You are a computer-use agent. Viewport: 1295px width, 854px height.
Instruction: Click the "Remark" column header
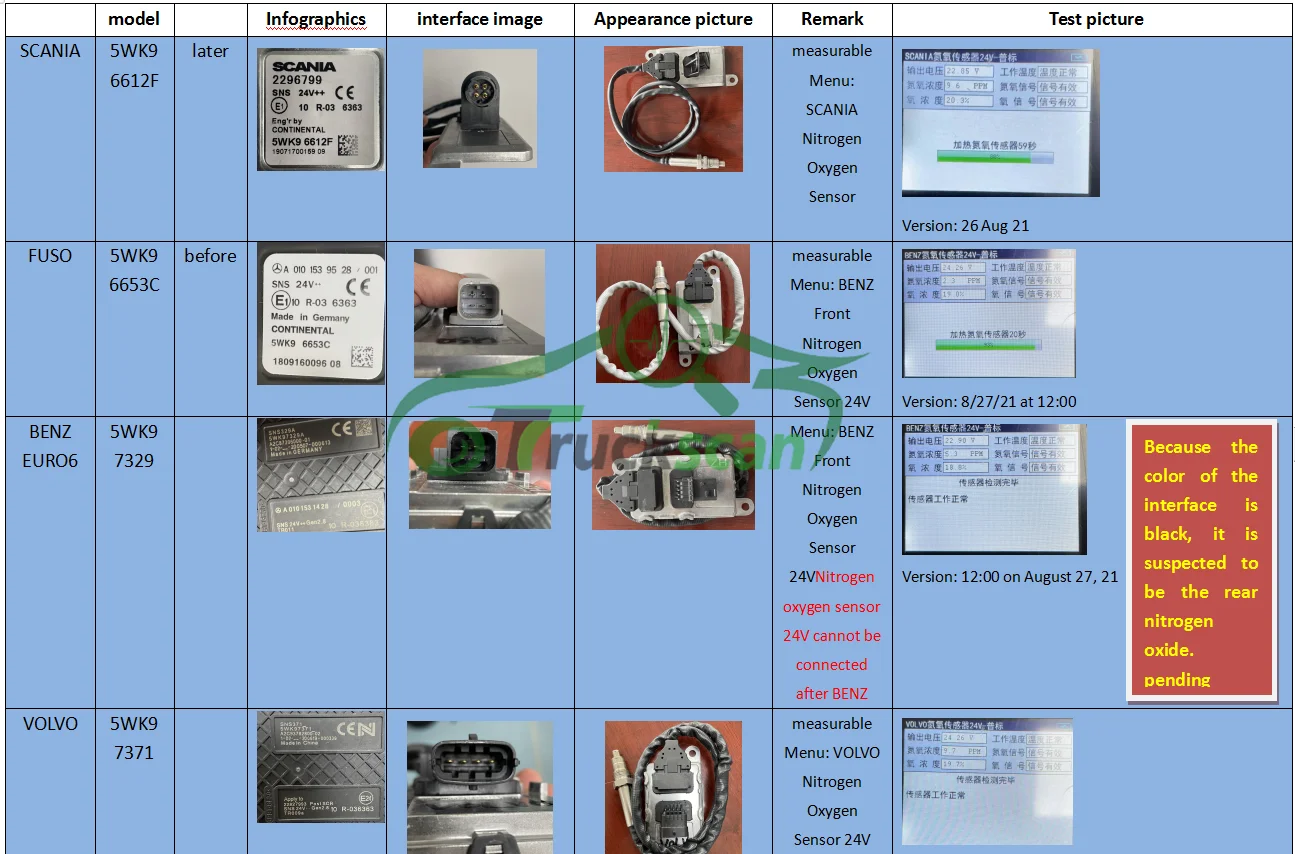tap(832, 19)
